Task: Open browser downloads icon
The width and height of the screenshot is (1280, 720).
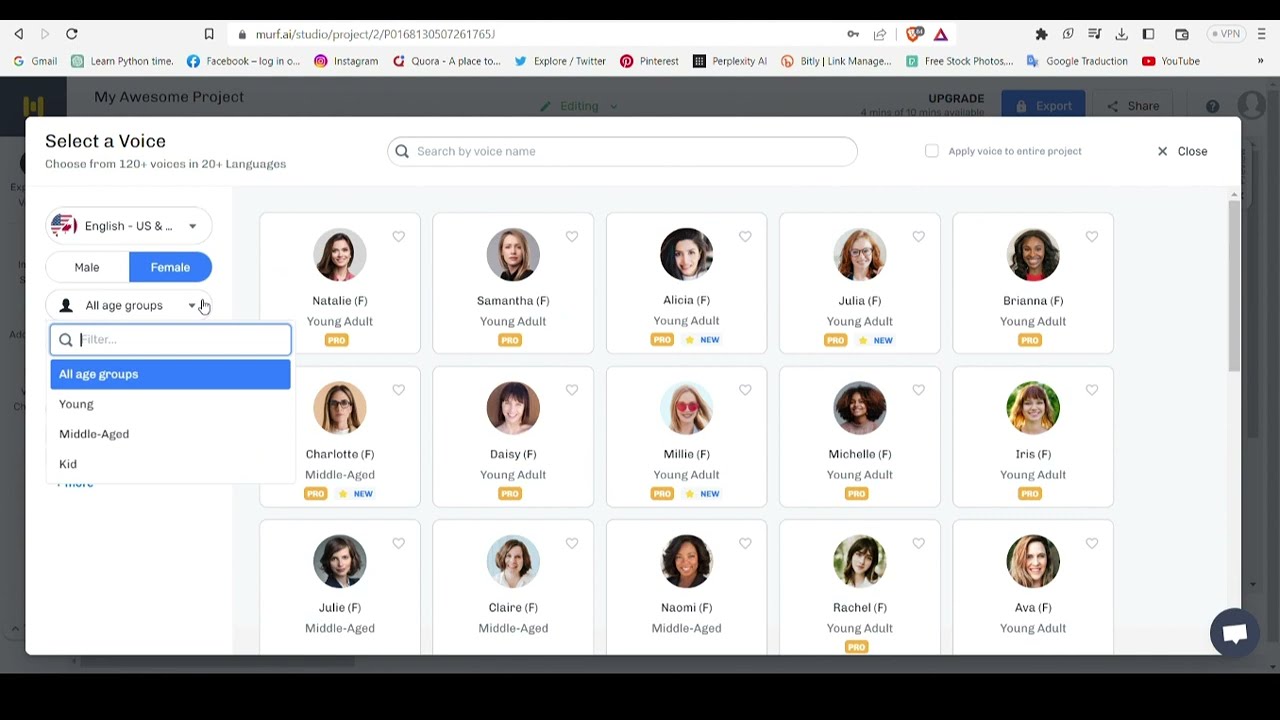Action: point(1122,34)
